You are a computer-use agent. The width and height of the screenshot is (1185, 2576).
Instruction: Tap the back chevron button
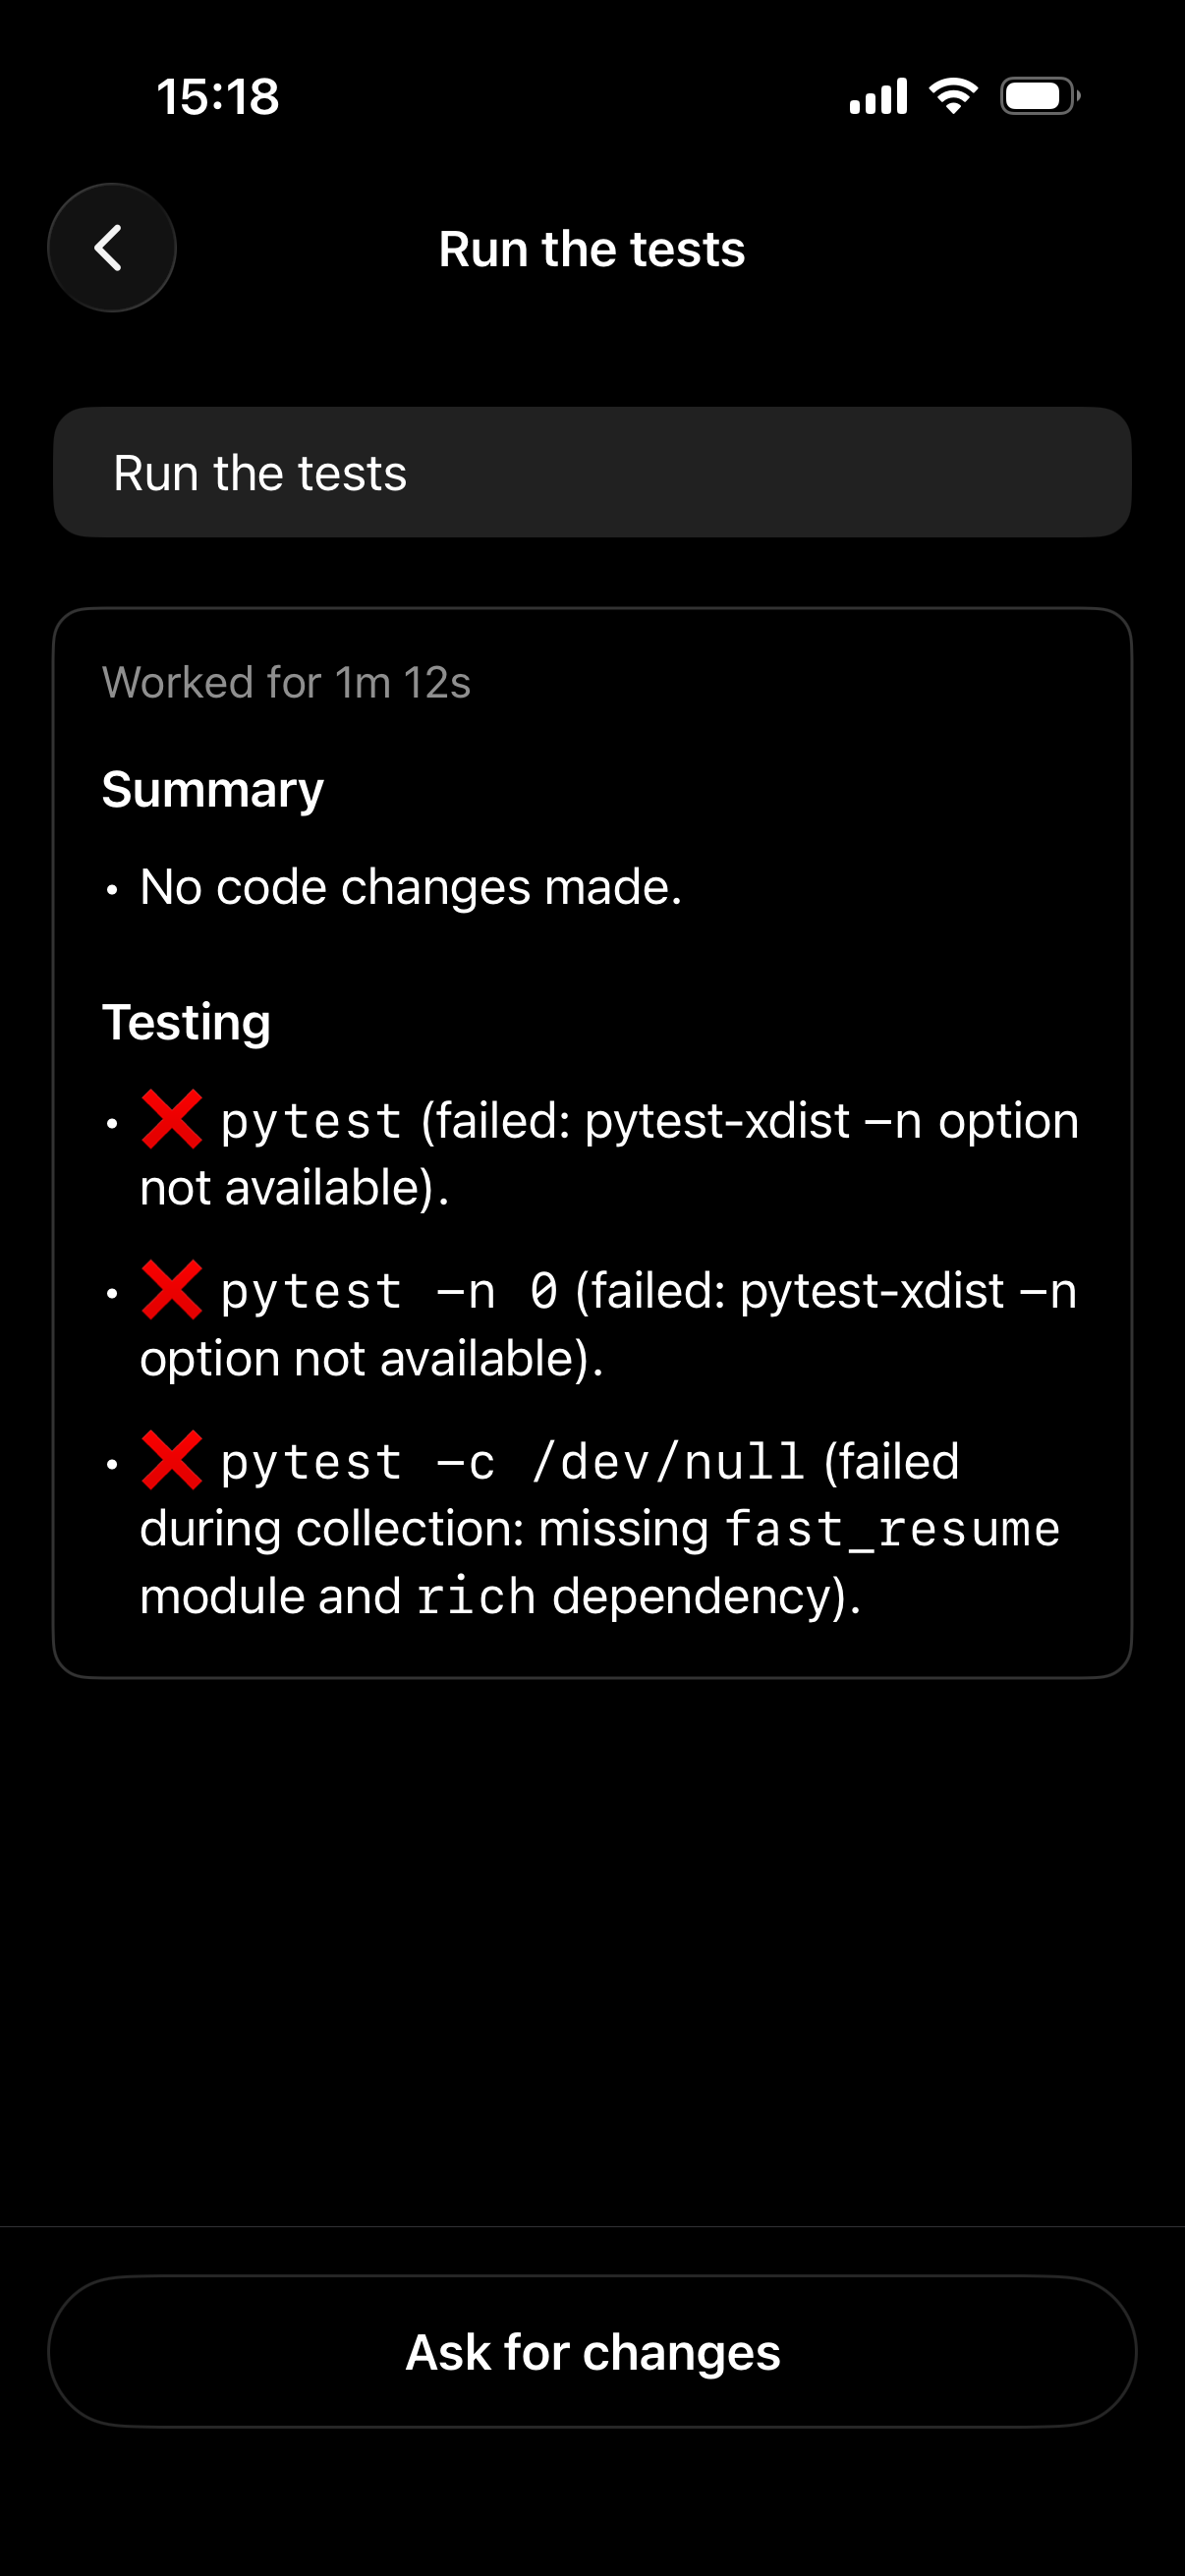[111, 248]
